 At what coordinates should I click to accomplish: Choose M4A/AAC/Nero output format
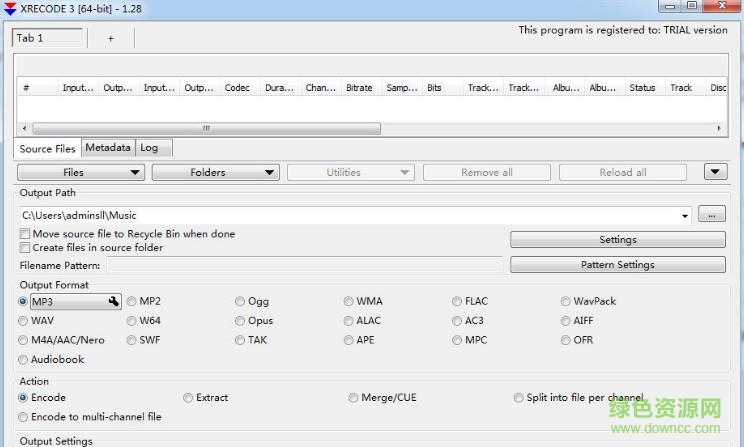coord(23,340)
